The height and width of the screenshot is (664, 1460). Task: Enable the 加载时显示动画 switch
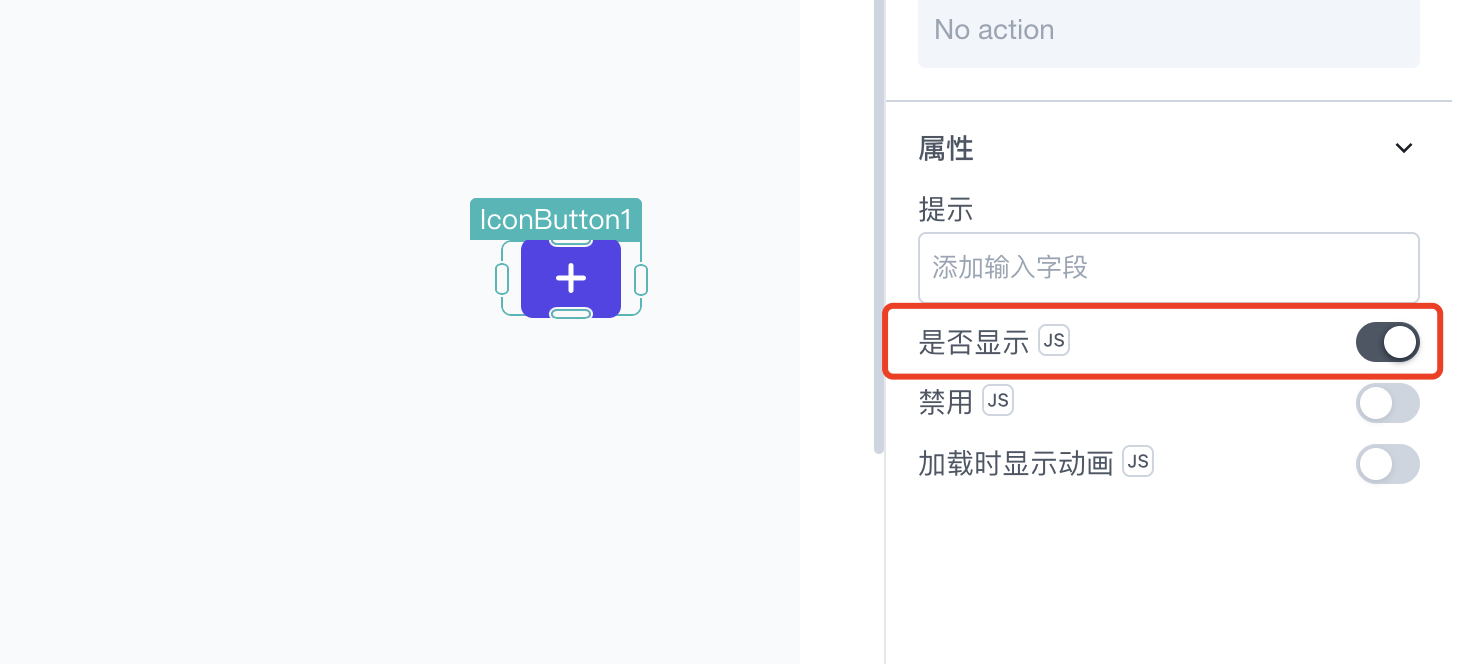tap(1387, 464)
